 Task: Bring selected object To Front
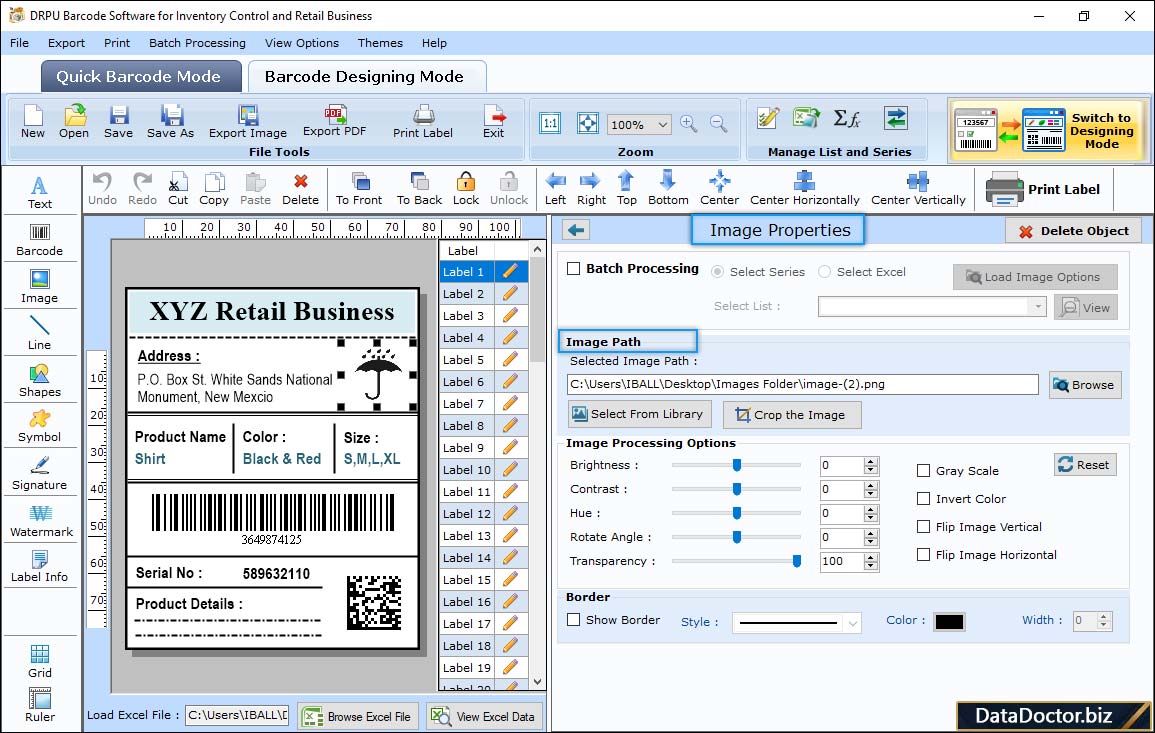[359, 189]
